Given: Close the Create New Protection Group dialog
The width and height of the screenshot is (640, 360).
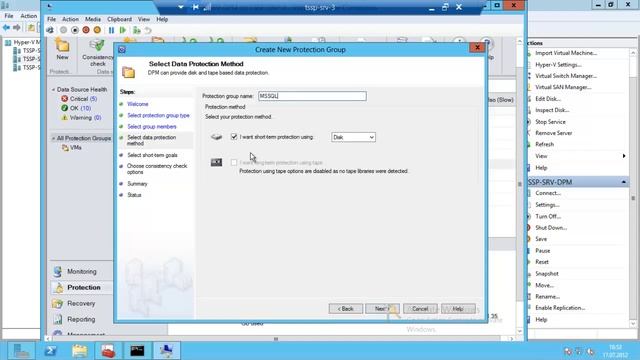Looking at the screenshot, I should pos(477,48).
